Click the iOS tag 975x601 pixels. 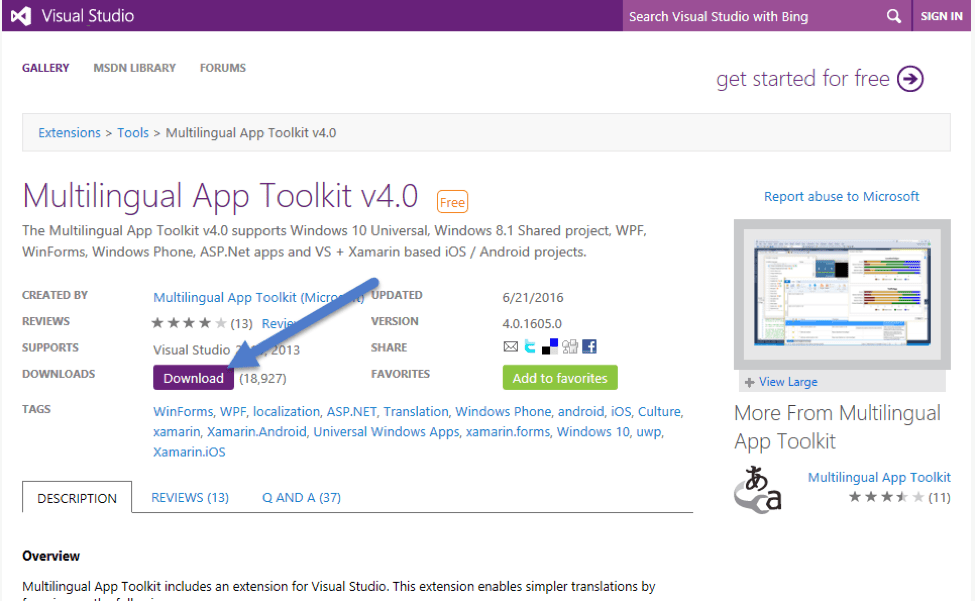pyautogui.click(x=621, y=411)
